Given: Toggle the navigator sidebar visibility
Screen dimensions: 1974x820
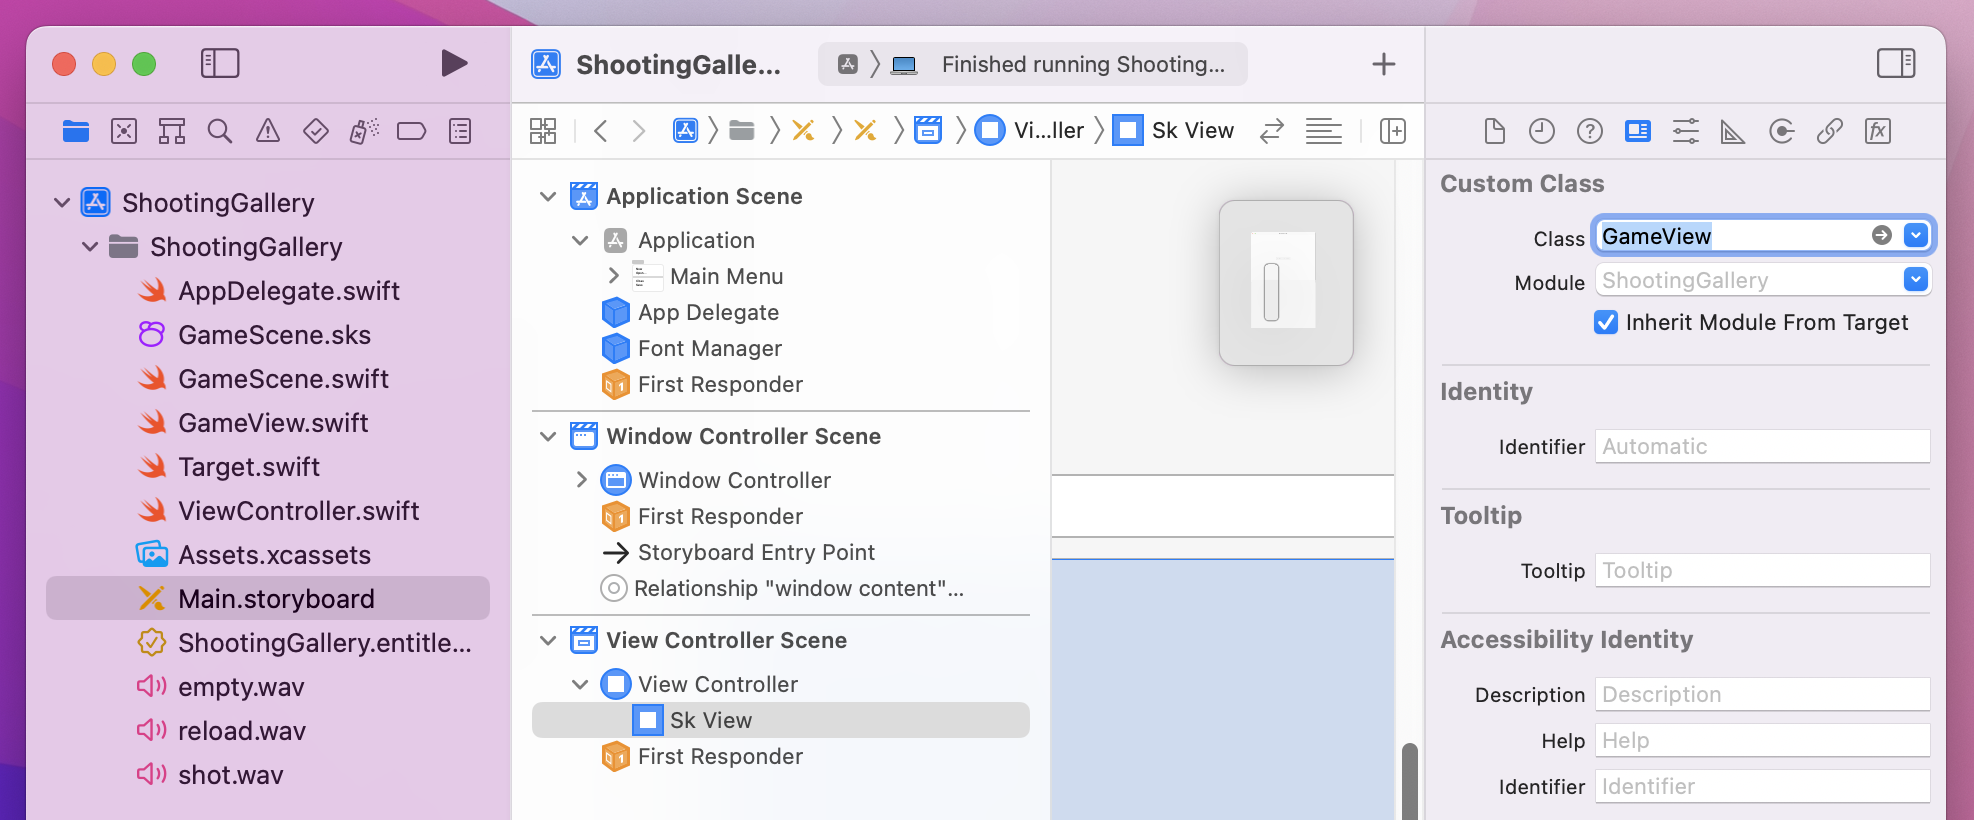Looking at the screenshot, I should tap(220, 64).
